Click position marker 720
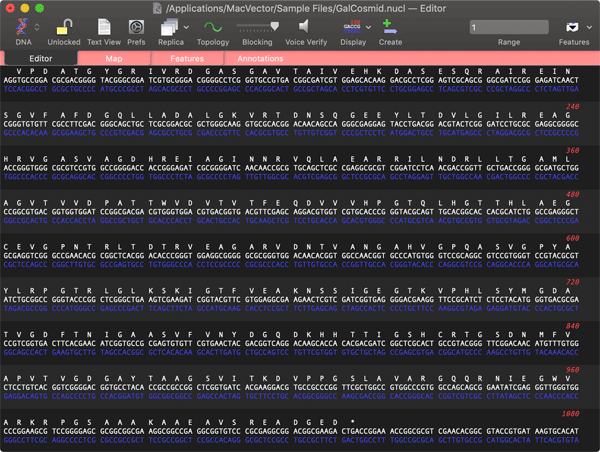The height and width of the screenshot is (452, 600). (x=572, y=282)
